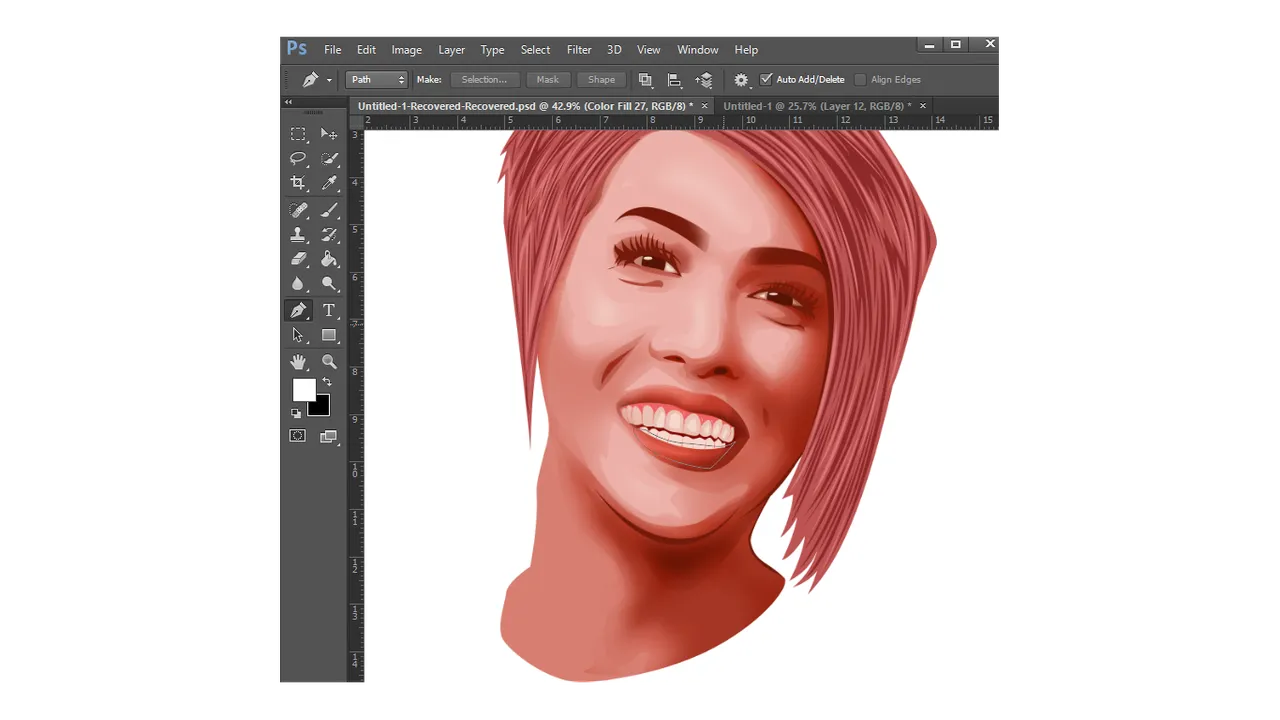Swap foreground and background colors

point(326,382)
